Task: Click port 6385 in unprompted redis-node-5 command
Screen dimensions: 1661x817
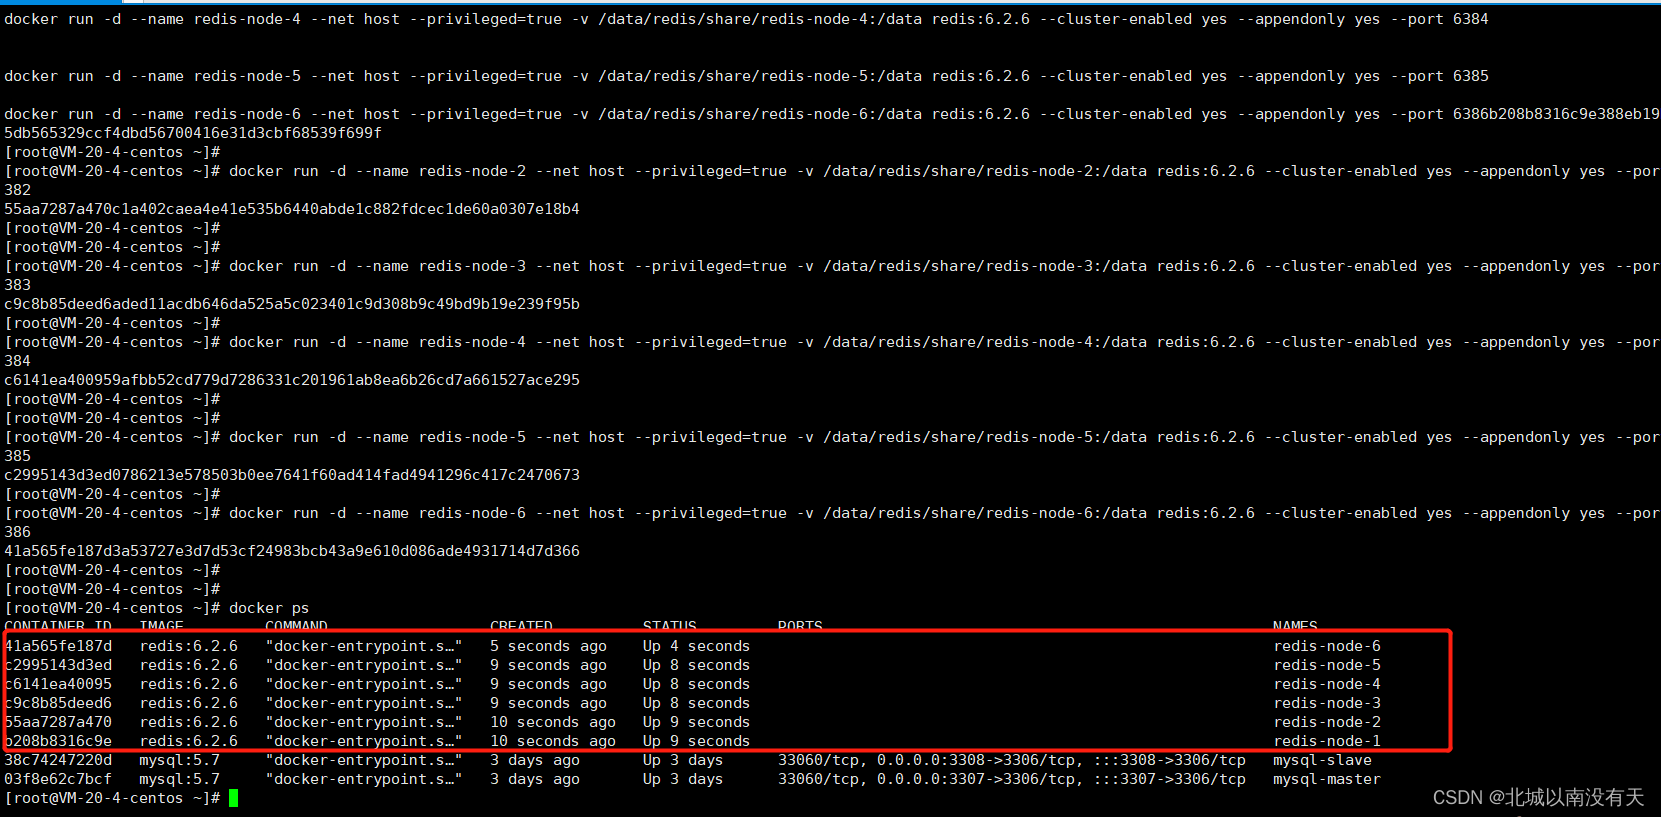Action: point(1470,76)
